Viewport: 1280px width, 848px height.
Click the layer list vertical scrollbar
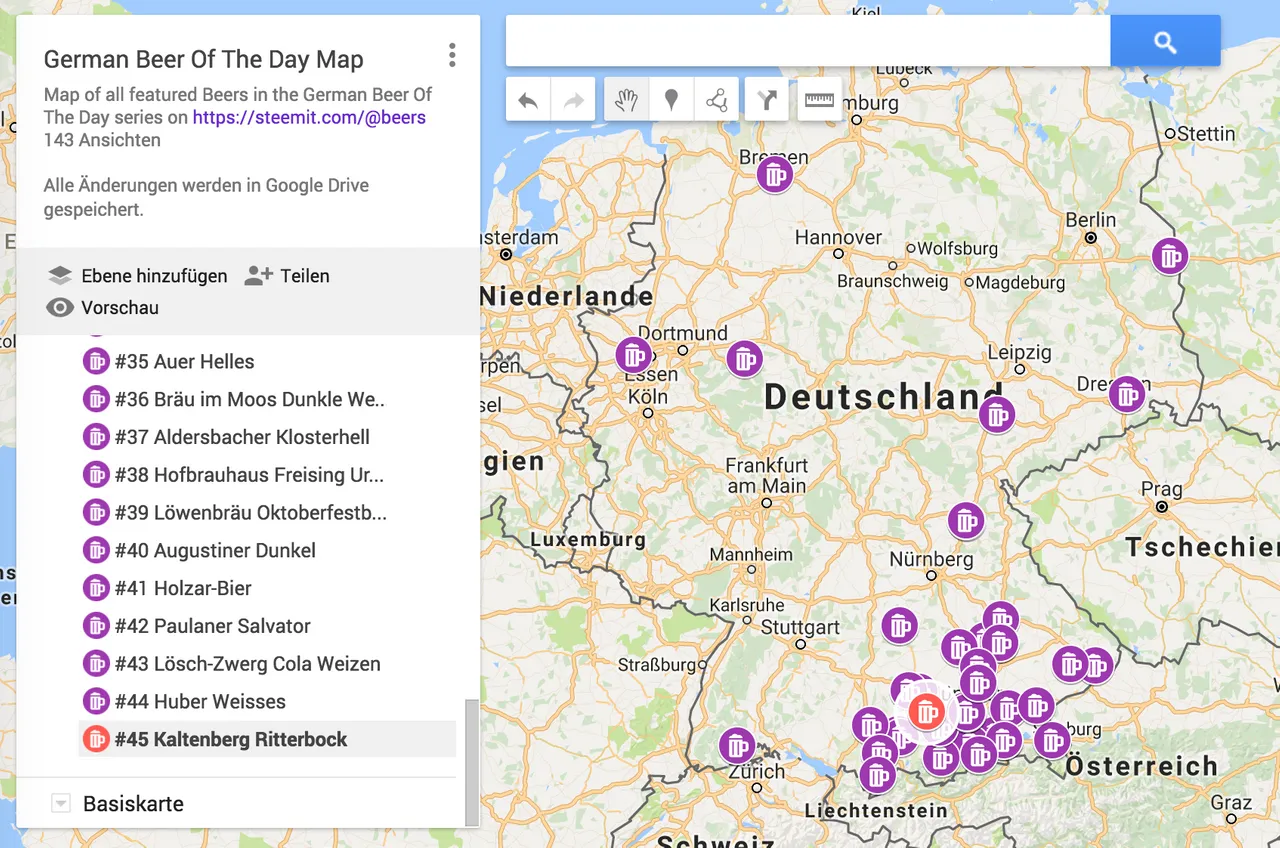tap(472, 762)
